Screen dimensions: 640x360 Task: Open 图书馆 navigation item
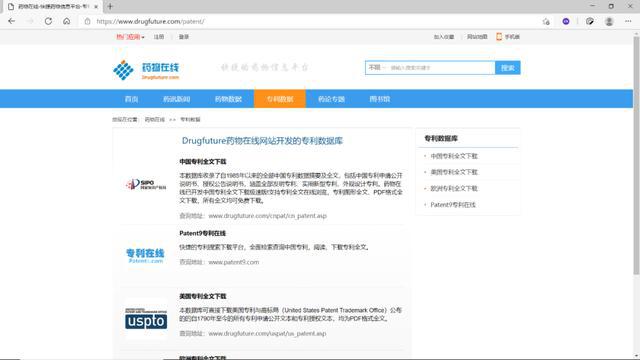coord(380,99)
